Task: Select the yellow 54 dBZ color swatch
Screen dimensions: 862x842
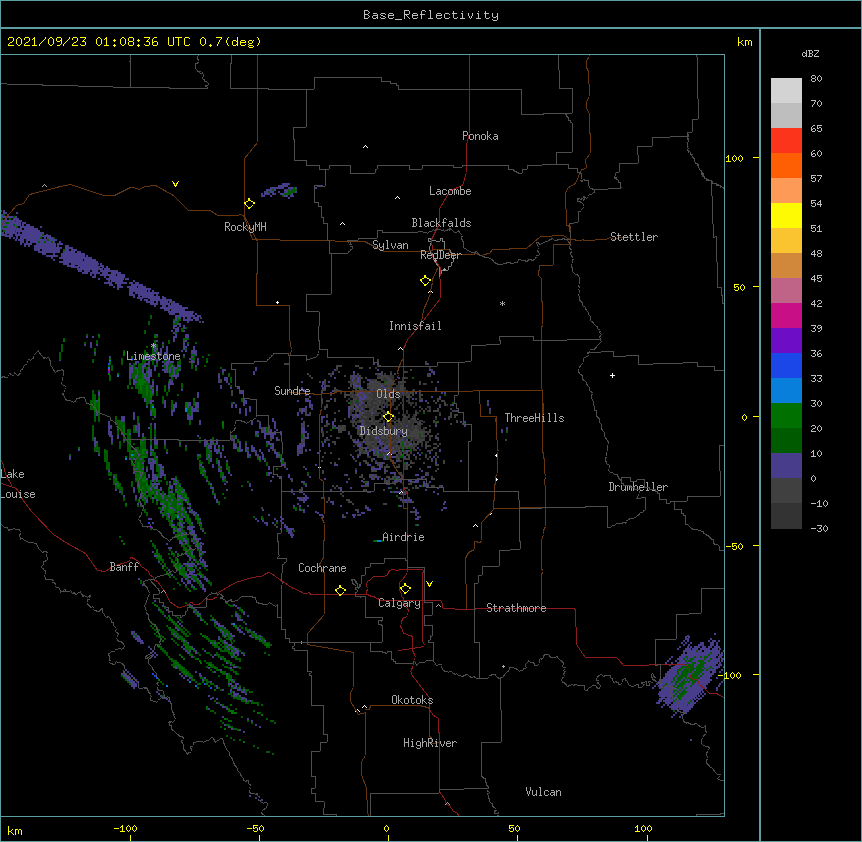Action: 786,215
